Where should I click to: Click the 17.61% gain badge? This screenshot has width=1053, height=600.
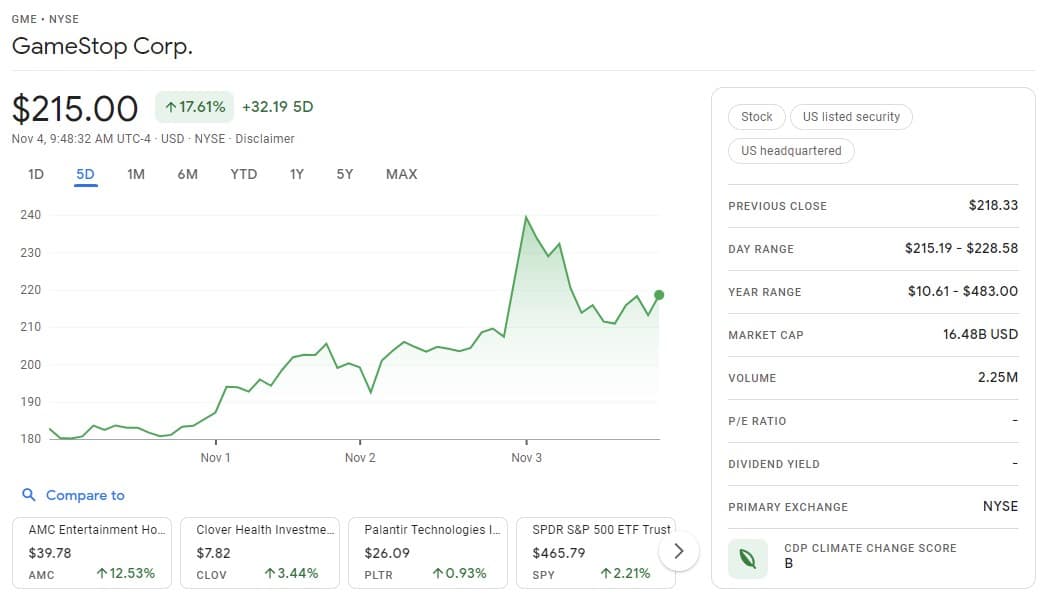(x=195, y=107)
